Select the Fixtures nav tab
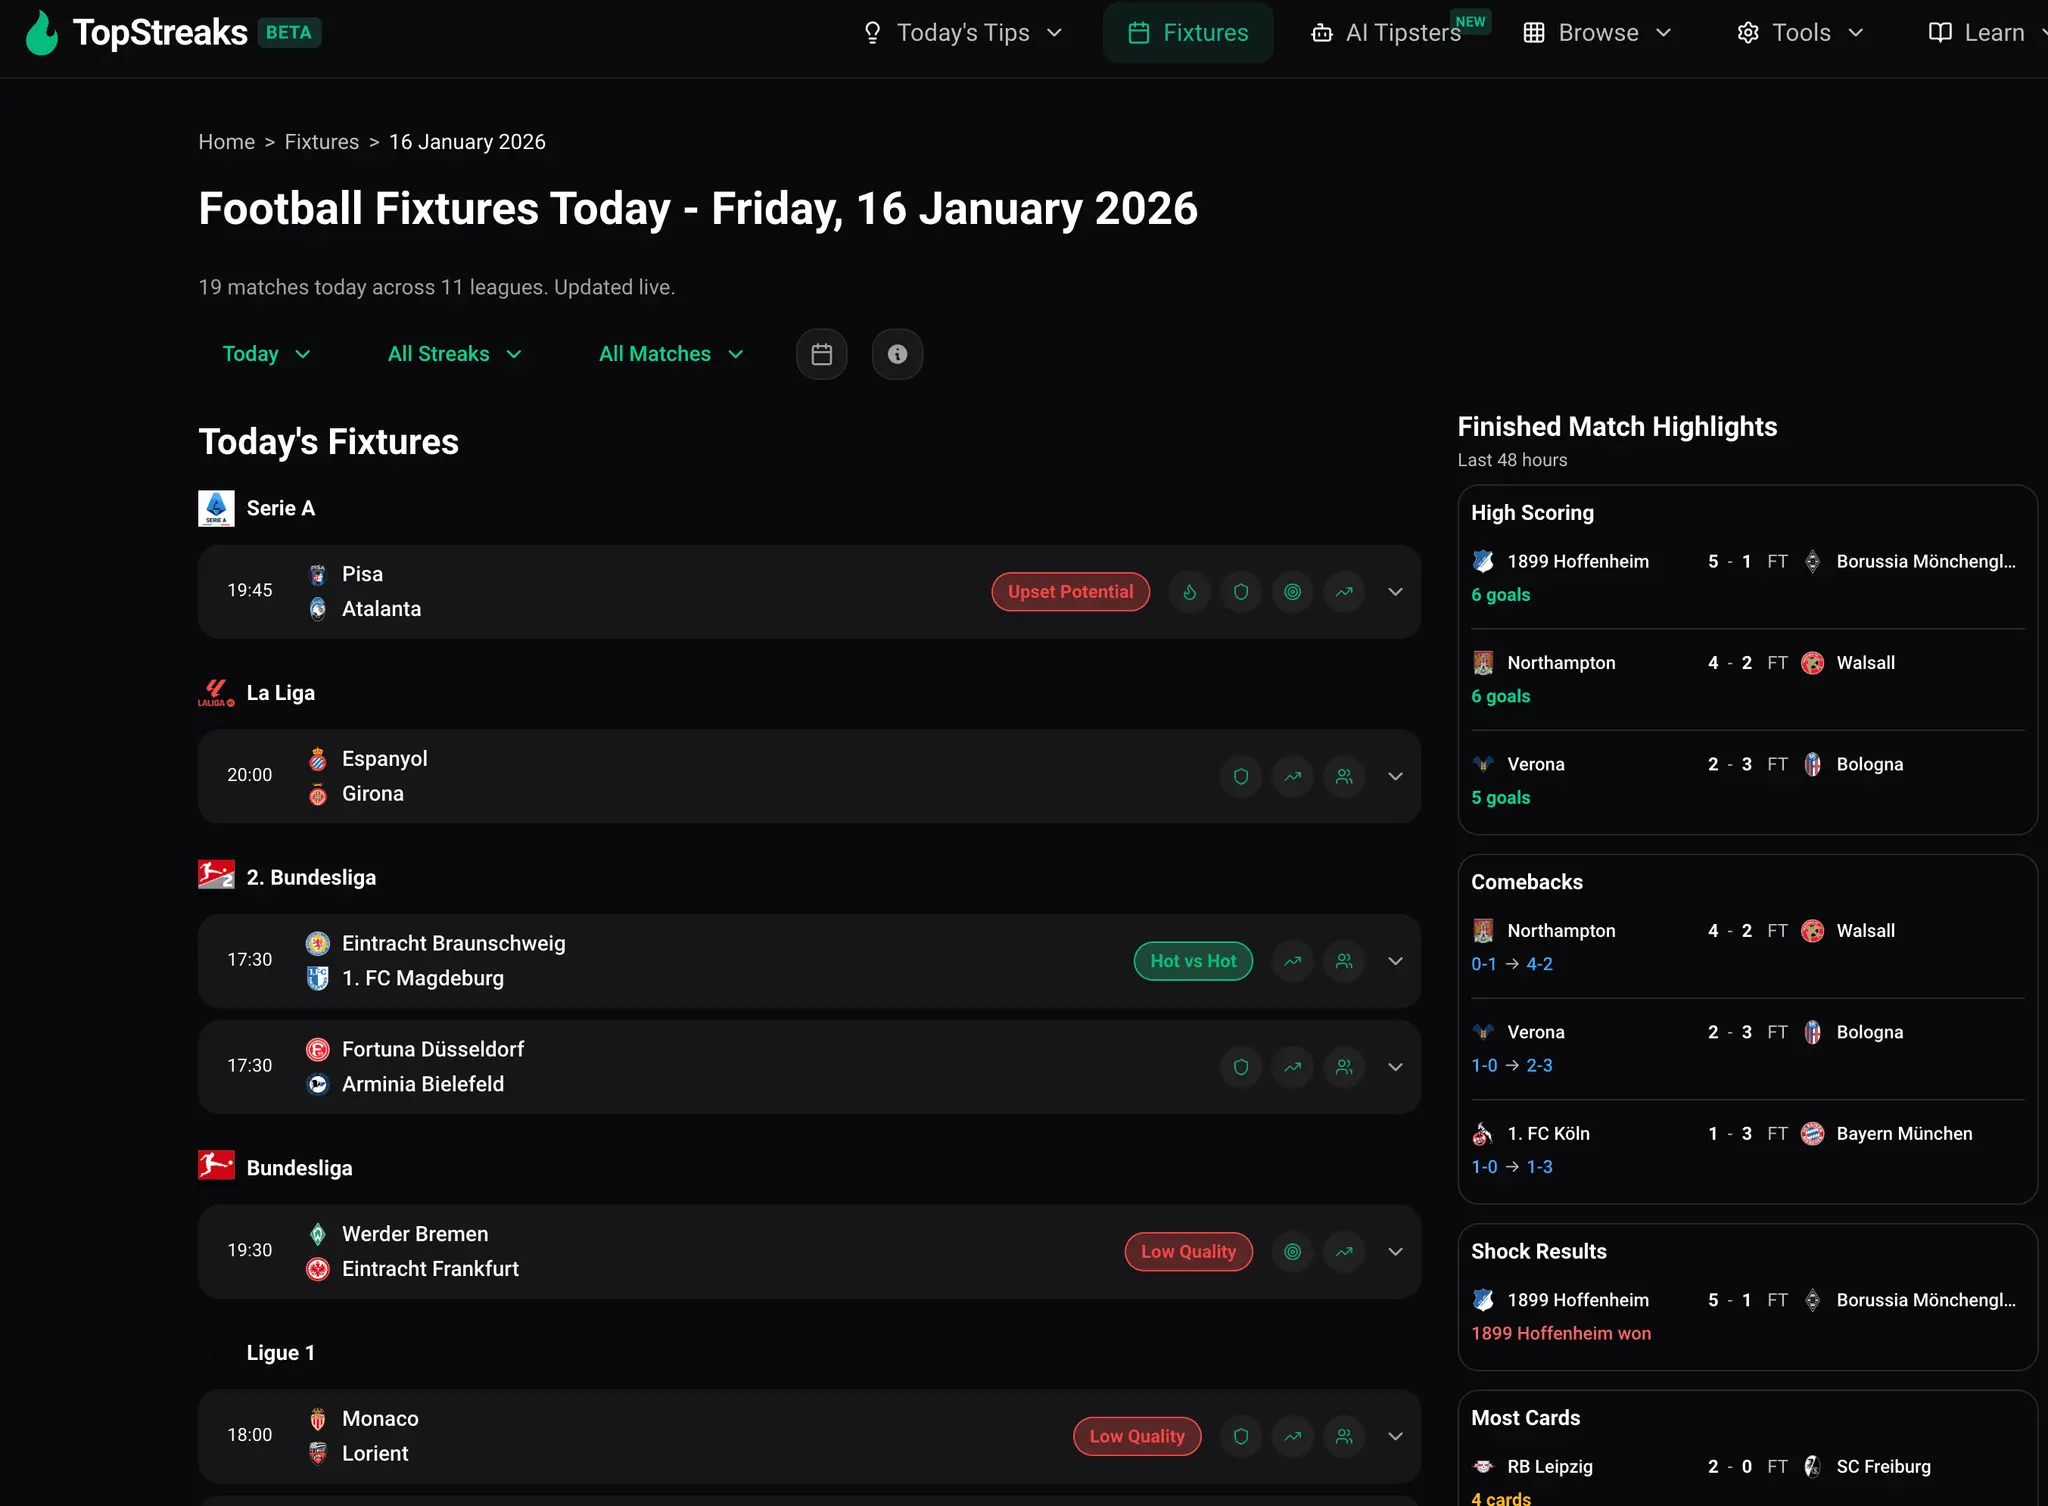The width and height of the screenshot is (2048, 1506). pyautogui.click(x=1188, y=33)
